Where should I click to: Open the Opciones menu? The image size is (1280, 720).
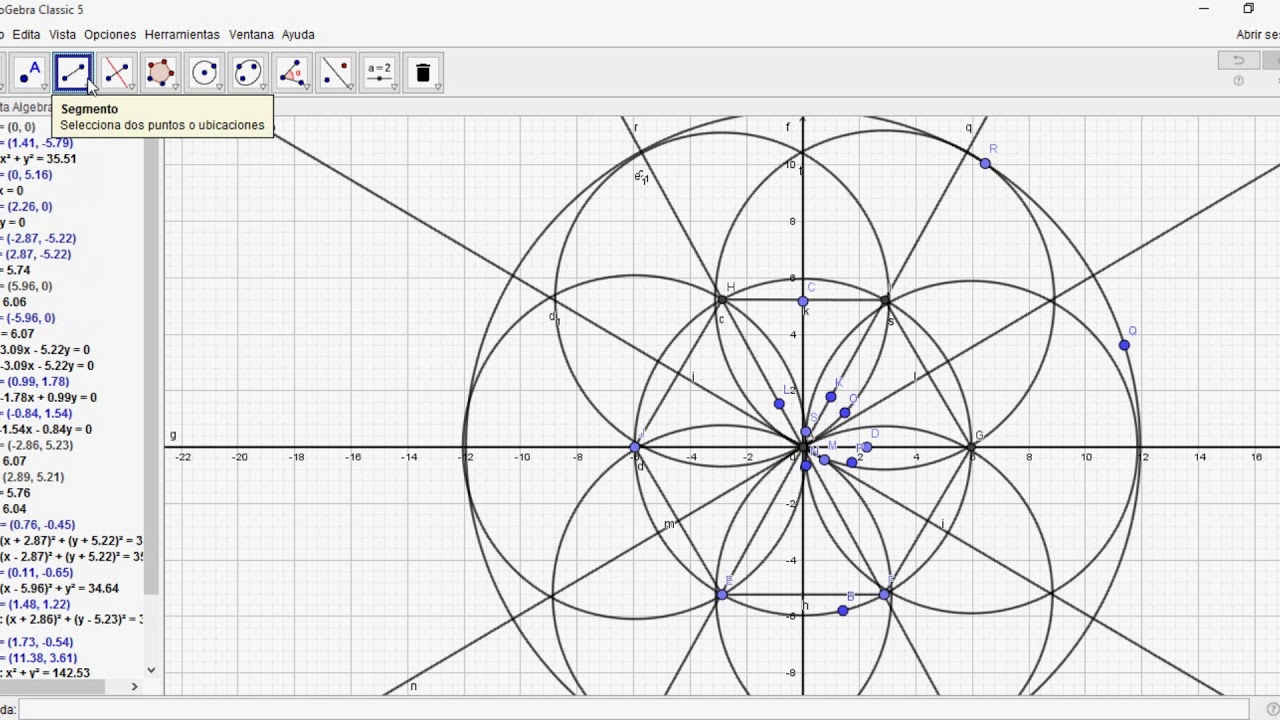(110, 34)
